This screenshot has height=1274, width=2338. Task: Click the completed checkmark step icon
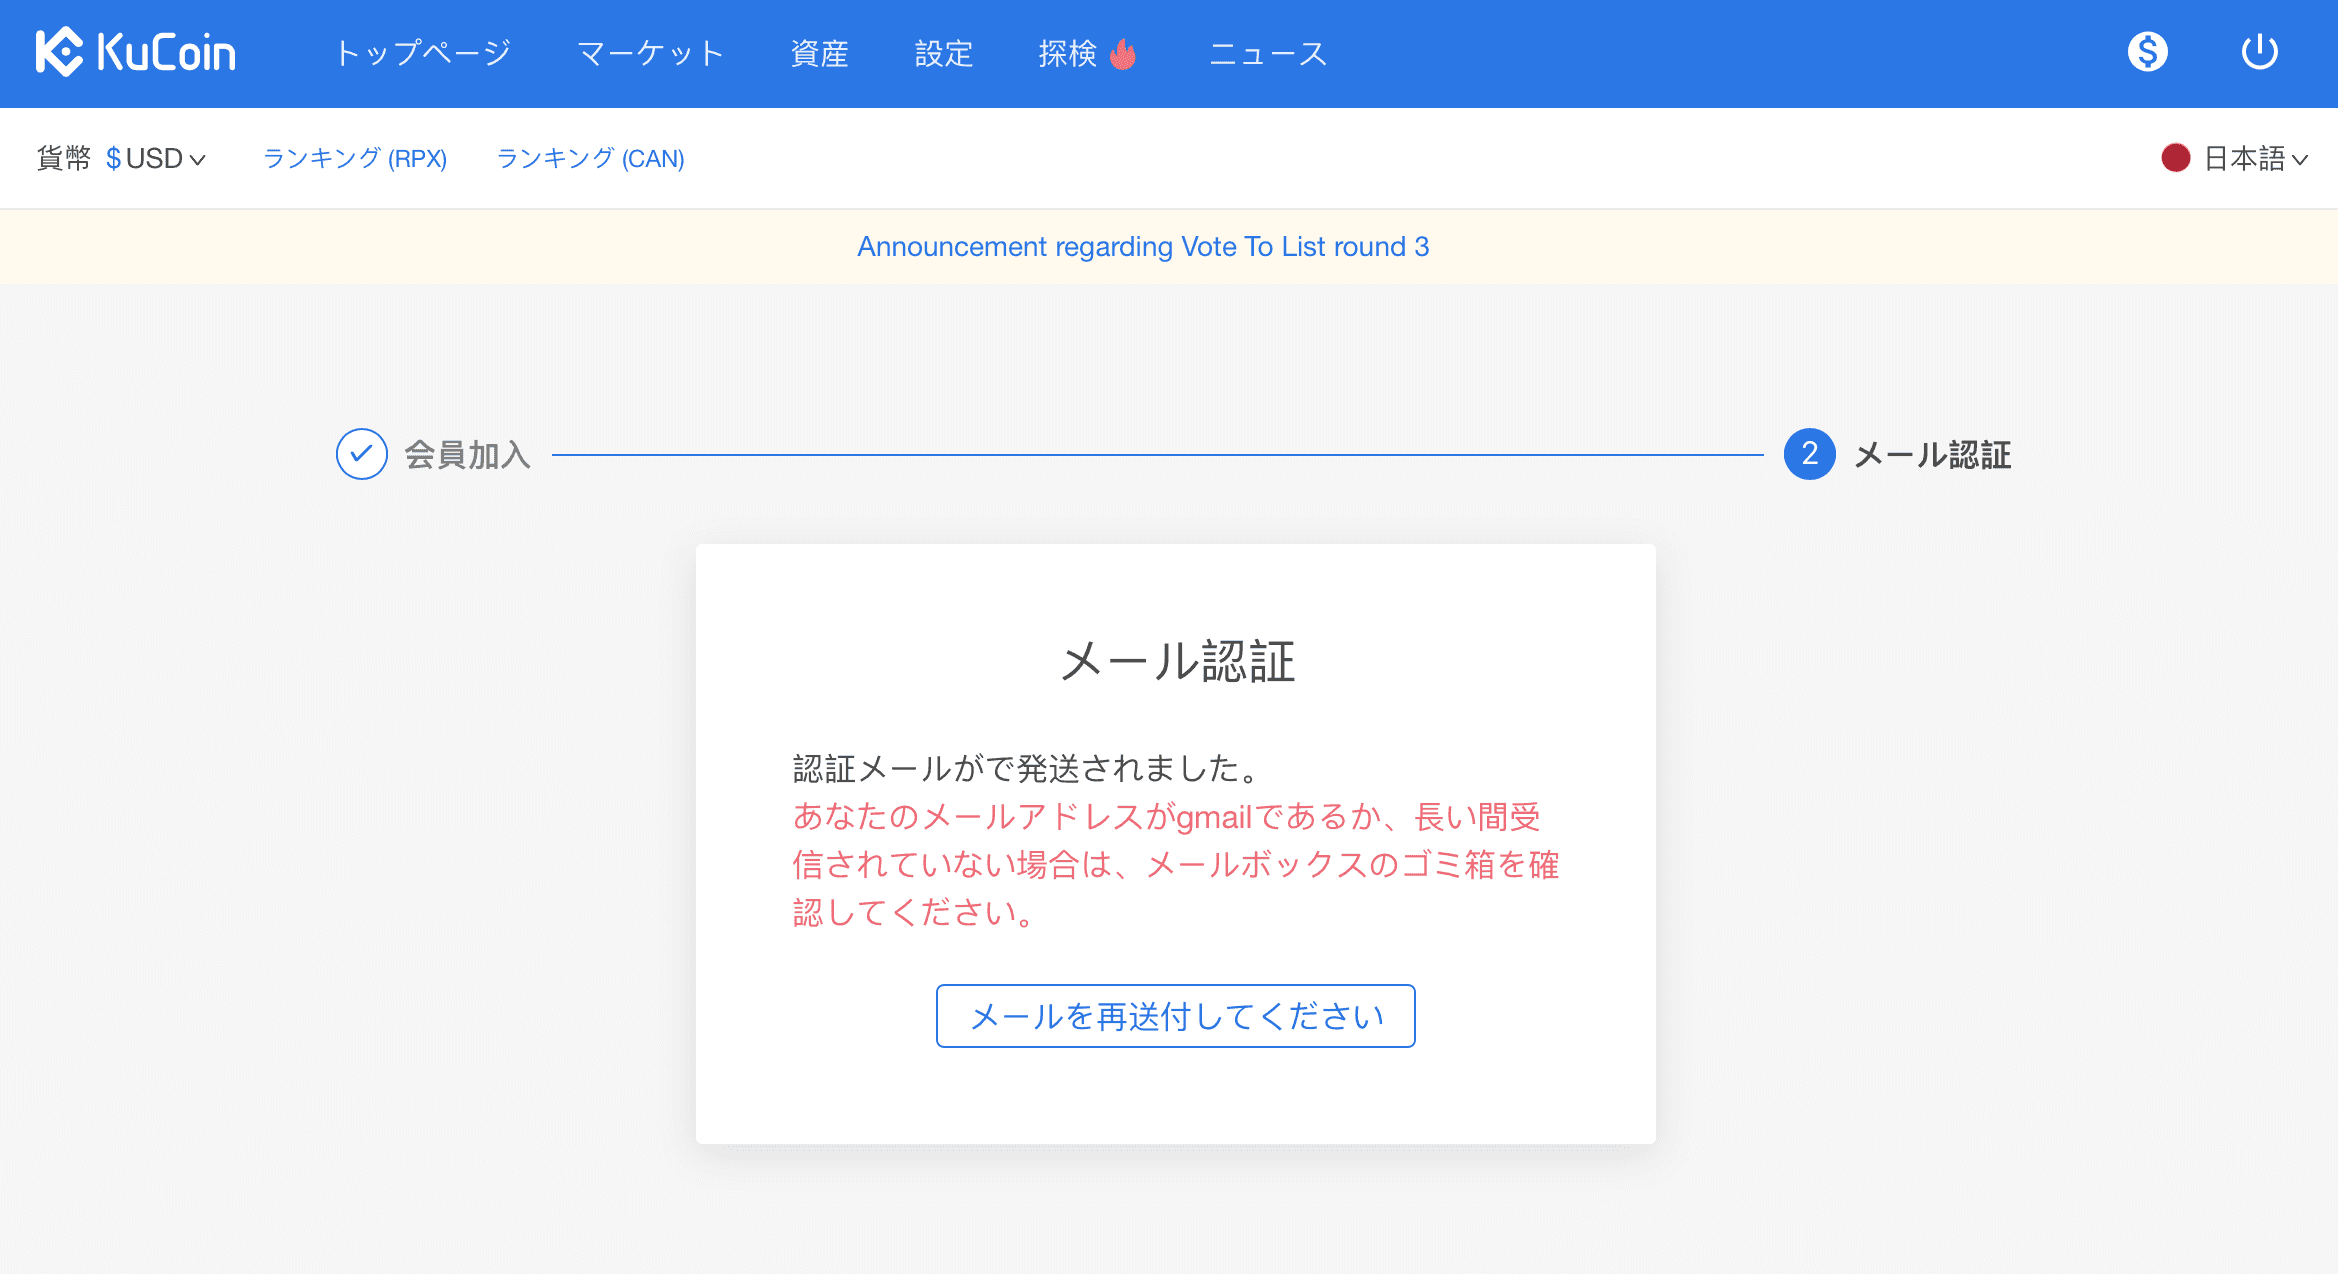pyautogui.click(x=361, y=454)
